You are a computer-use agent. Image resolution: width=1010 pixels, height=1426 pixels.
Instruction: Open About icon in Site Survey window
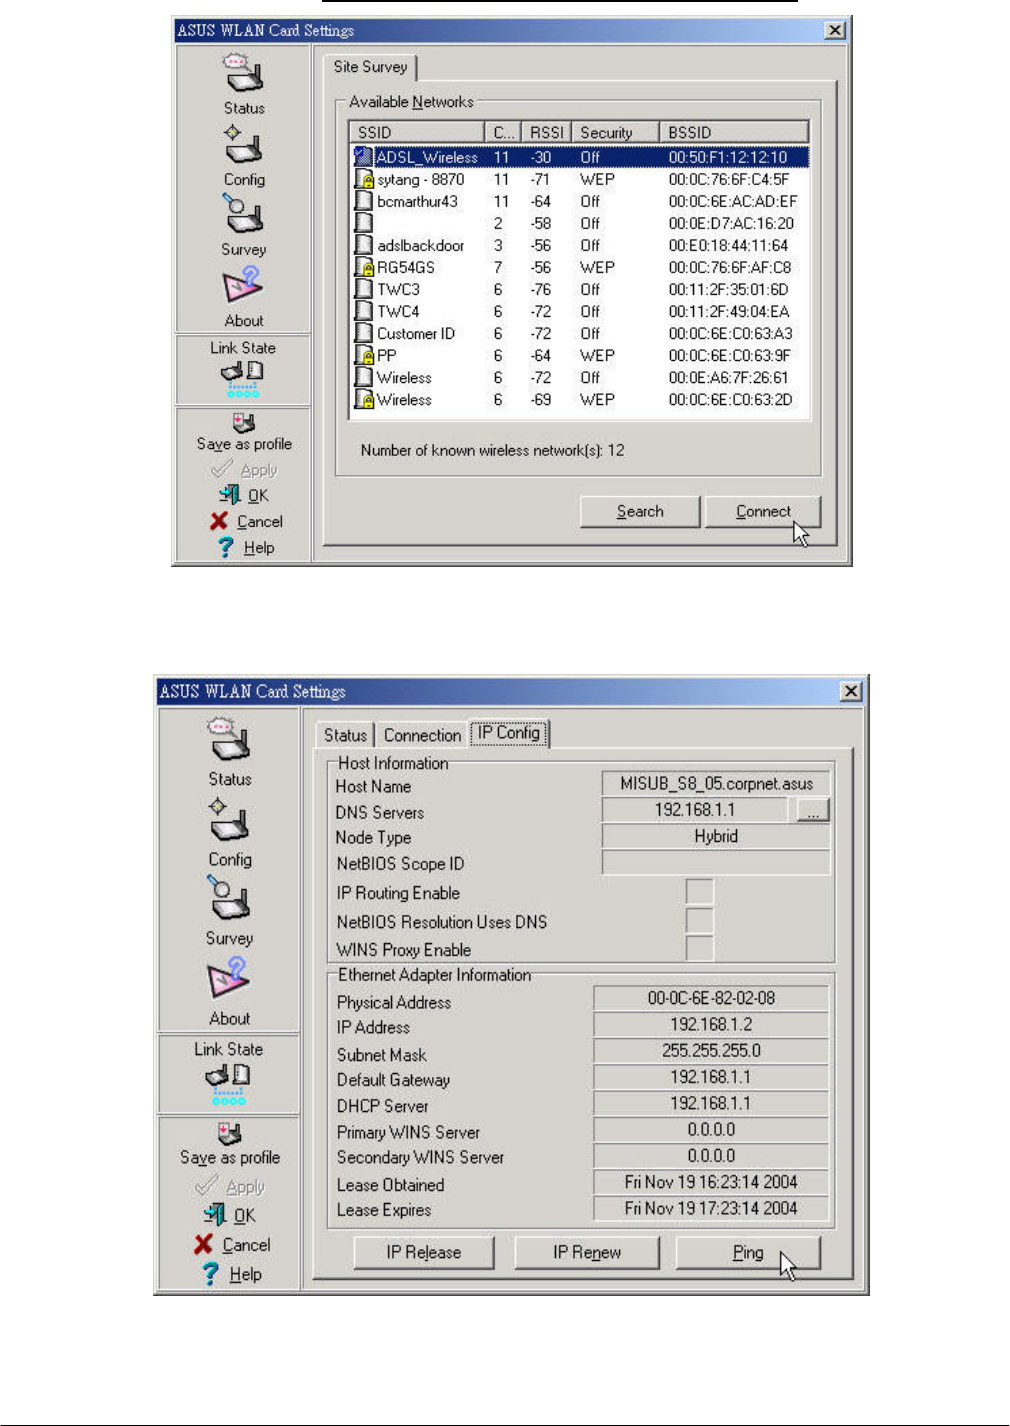[x=243, y=285]
